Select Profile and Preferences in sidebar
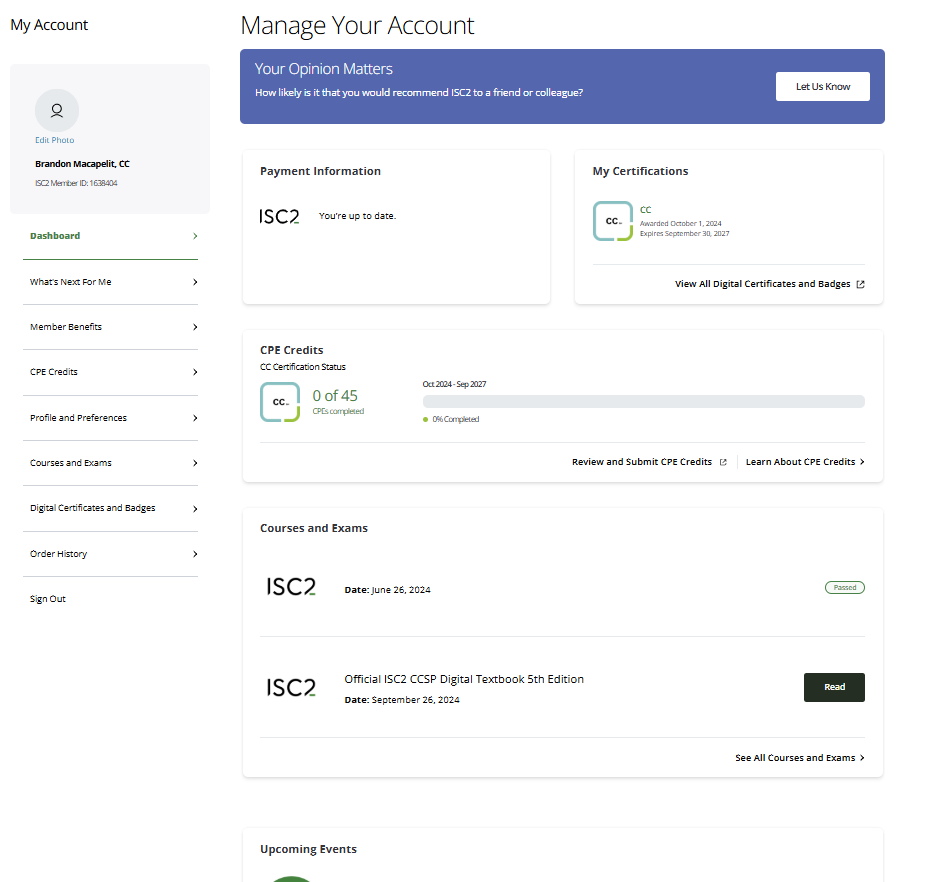The height and width of the screenshot is (882, 925). pyautogui.click(x=78, y=418)
